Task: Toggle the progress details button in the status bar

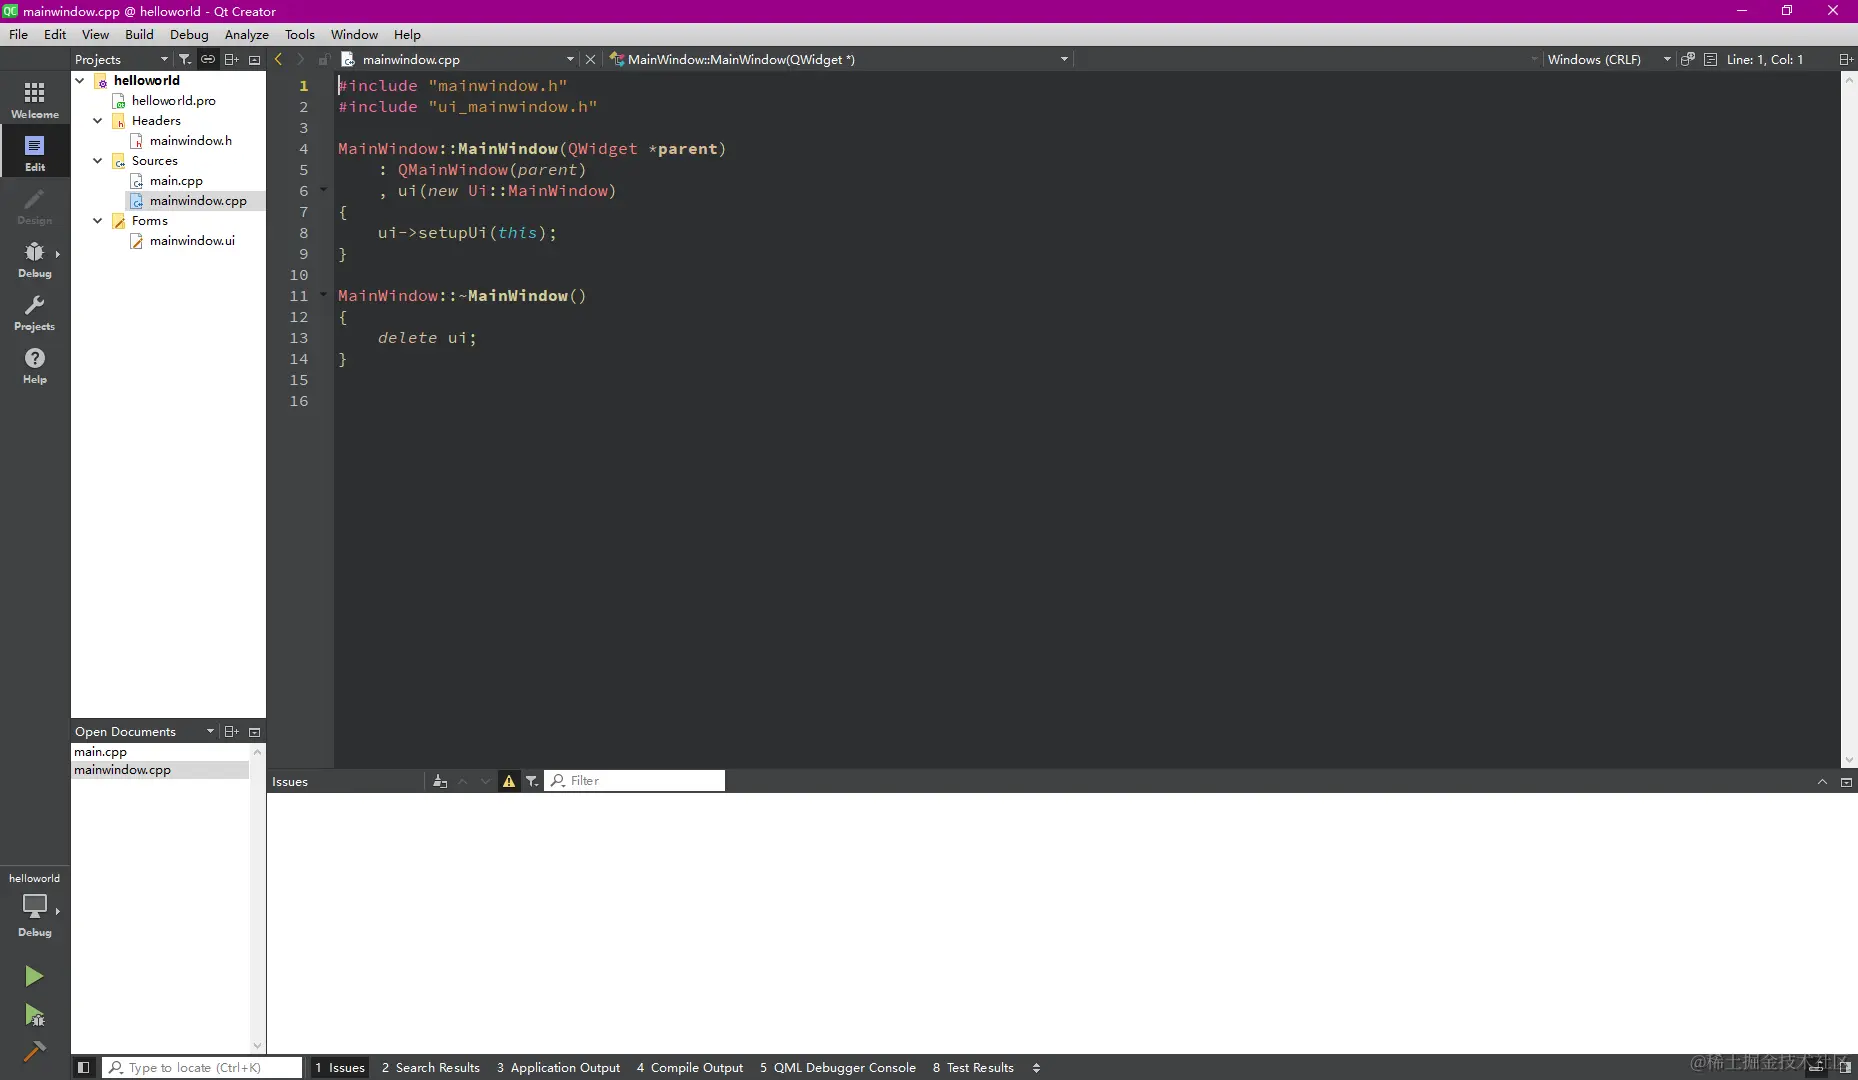Action: tap(1816, 1067)
